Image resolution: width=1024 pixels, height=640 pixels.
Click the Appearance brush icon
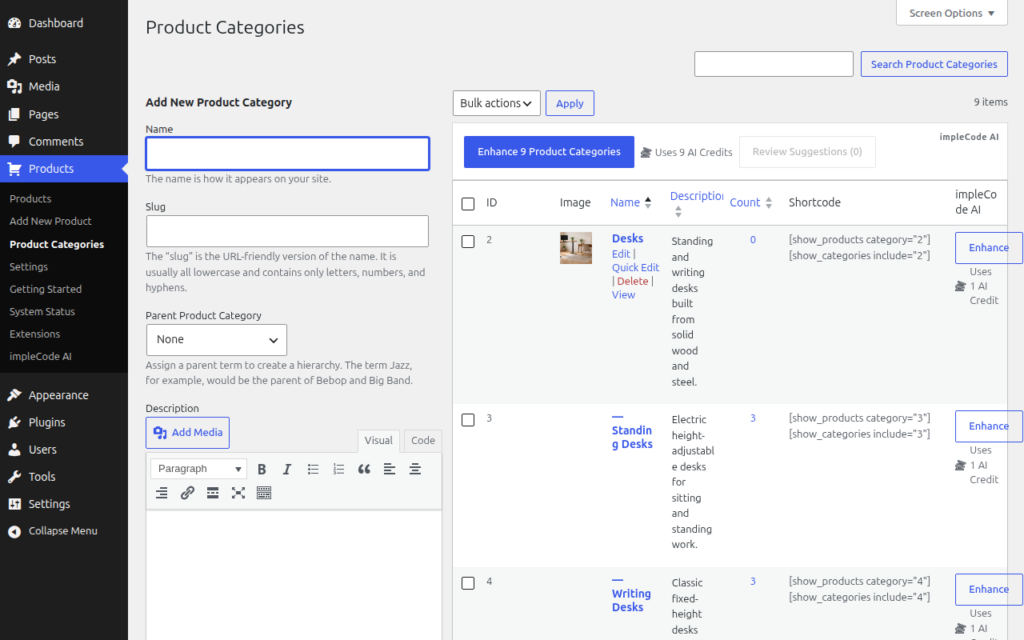[x=14, y=395]
